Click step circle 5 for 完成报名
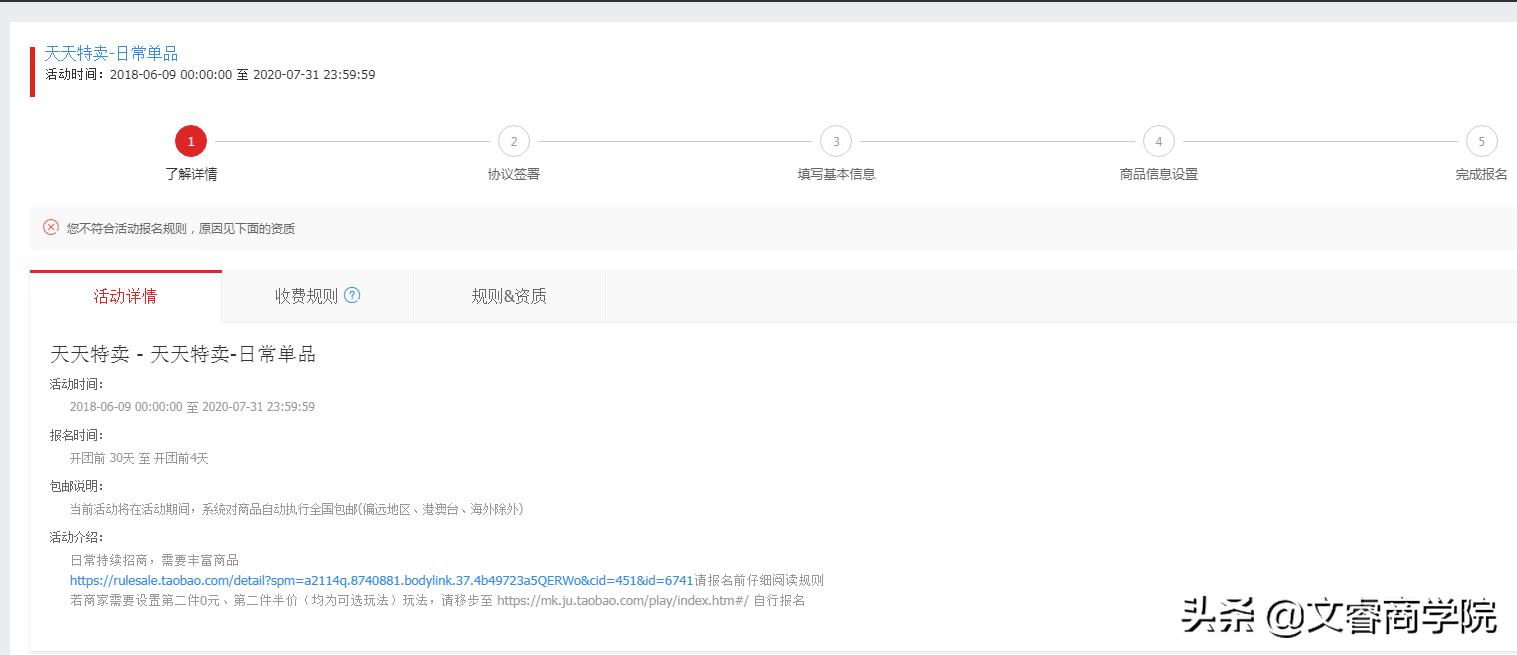The height and width of the screenshot is (655, 1517). click(1481, 141)
